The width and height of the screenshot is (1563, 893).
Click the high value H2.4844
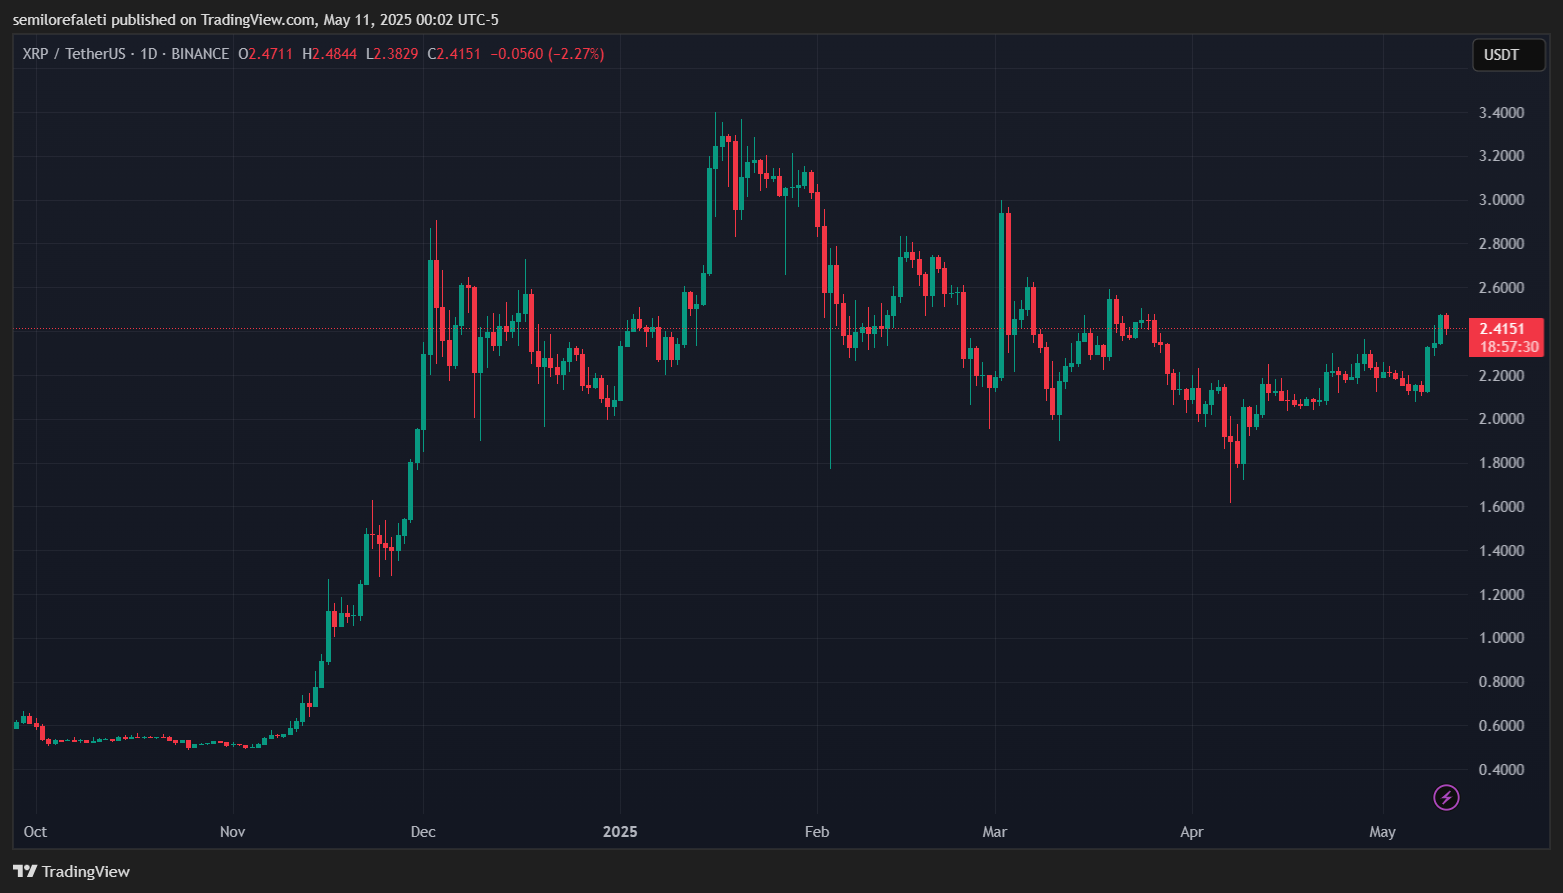[x=329, y=54]
